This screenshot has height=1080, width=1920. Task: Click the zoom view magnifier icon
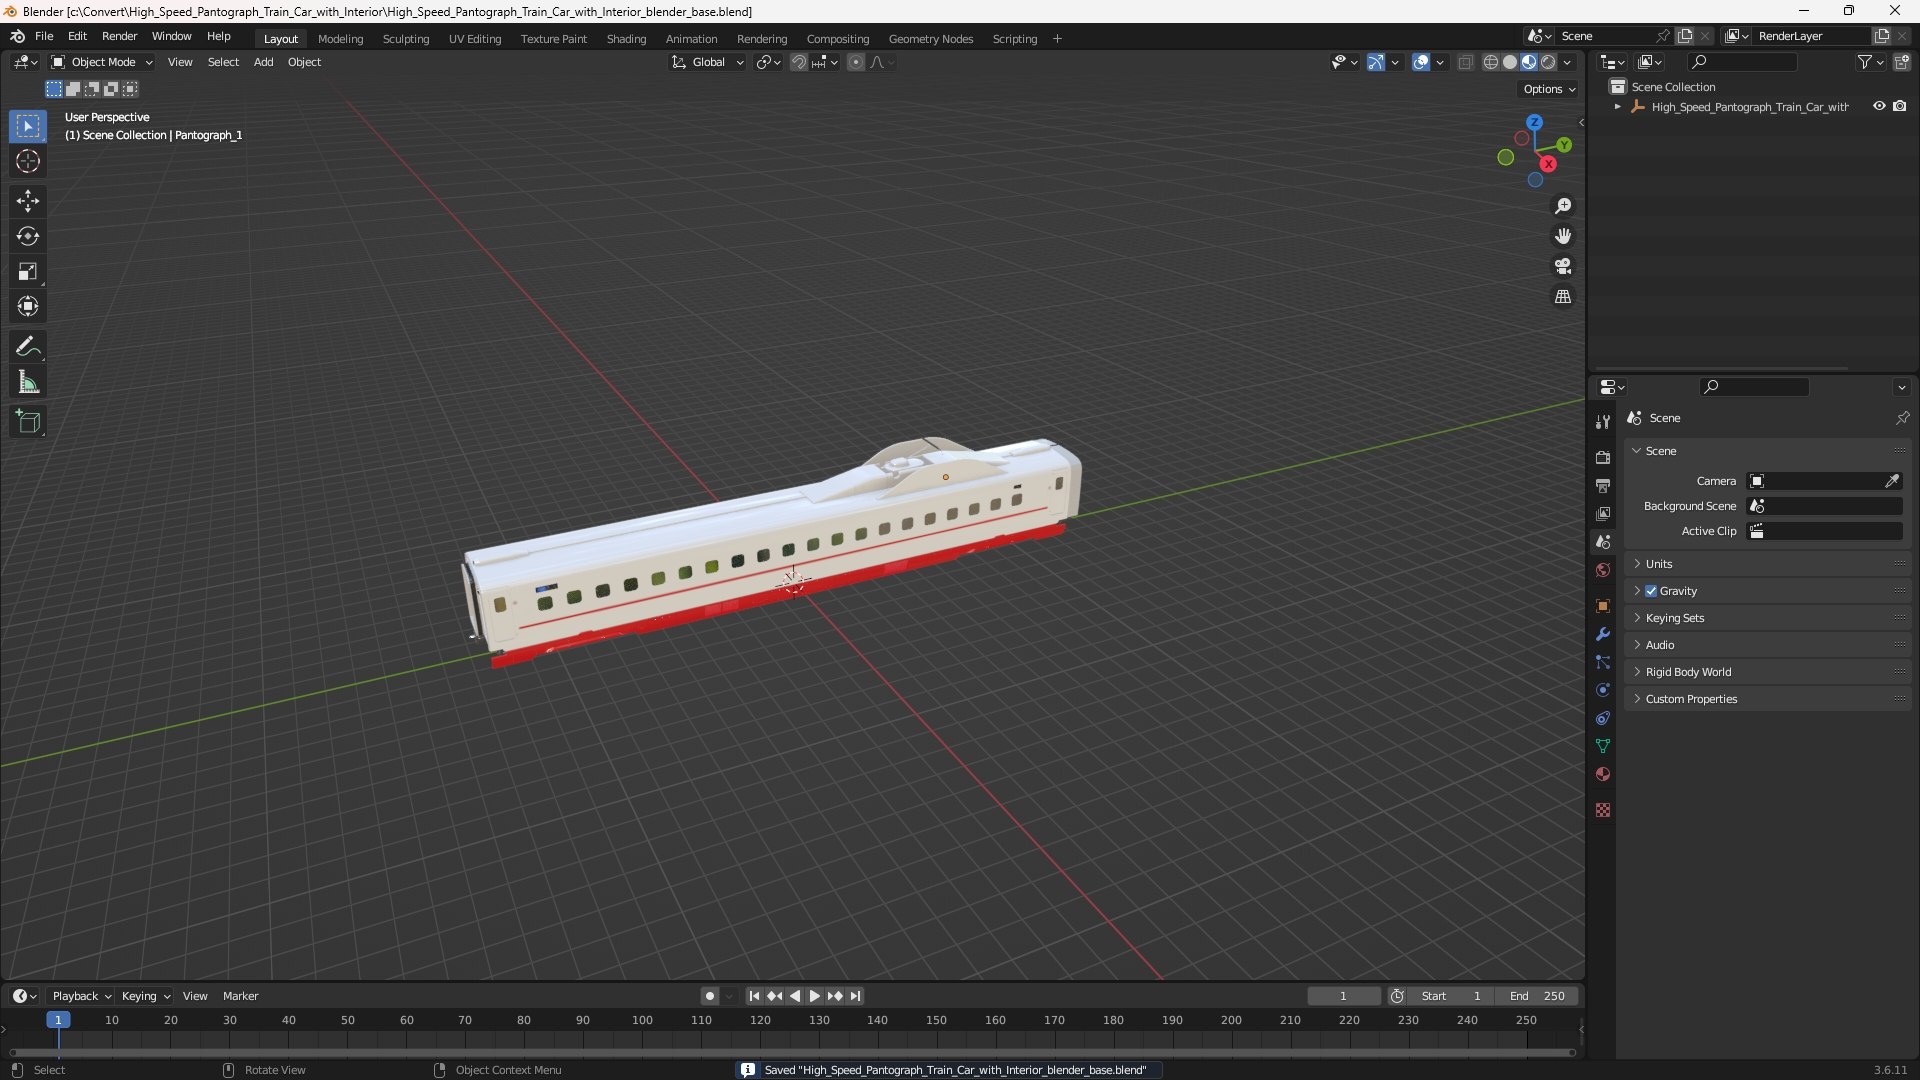pos(1563,206)
